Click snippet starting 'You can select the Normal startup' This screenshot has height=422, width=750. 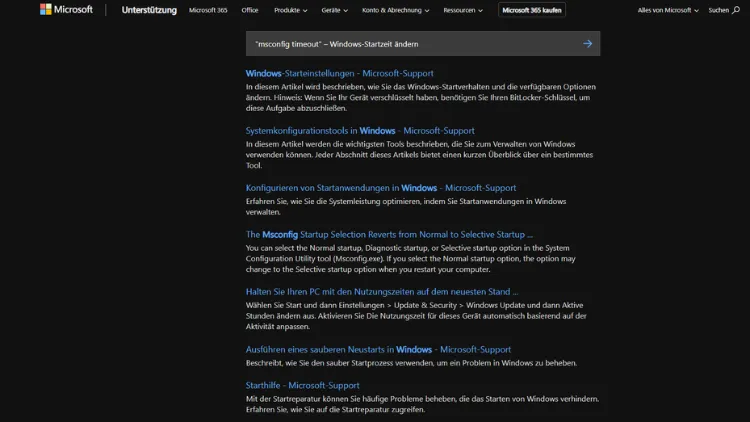click(x=410, y=259)
